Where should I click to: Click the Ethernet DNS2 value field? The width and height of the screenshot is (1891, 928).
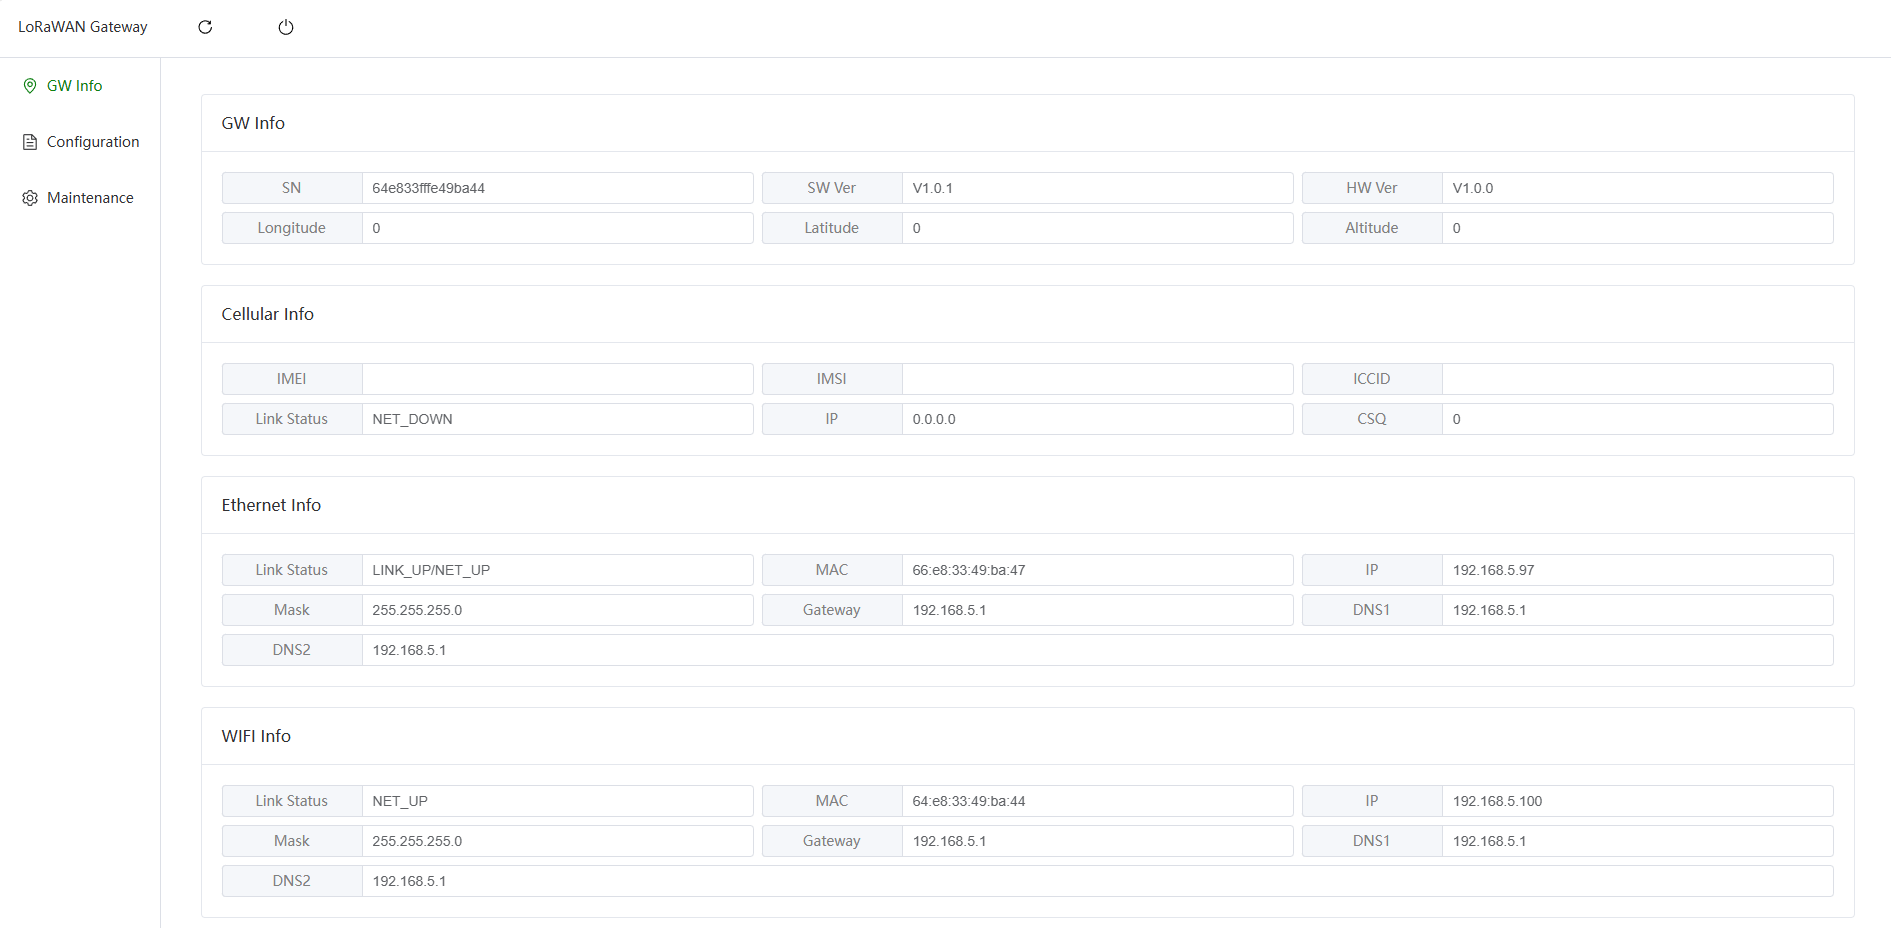coord(1097,650)
